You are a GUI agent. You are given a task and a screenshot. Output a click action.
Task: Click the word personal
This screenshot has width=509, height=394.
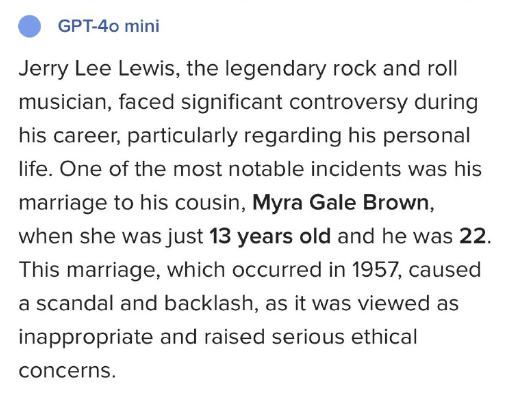click(426, 136)
